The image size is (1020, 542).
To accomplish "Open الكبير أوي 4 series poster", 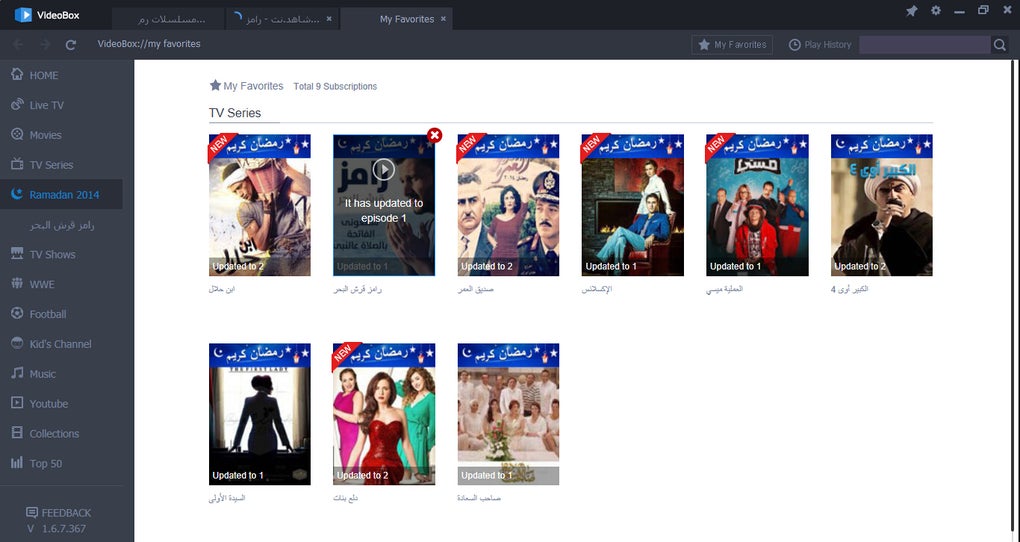I will pyautogui.click(x=881, y=205).
